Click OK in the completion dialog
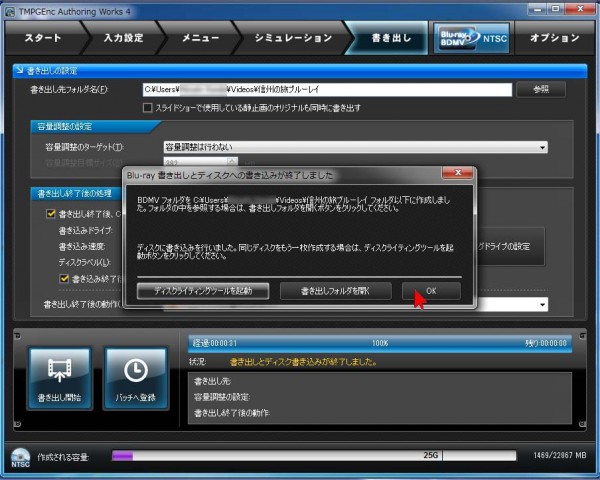Viewport: 600px width, 480px height. (x=431, y=291)
